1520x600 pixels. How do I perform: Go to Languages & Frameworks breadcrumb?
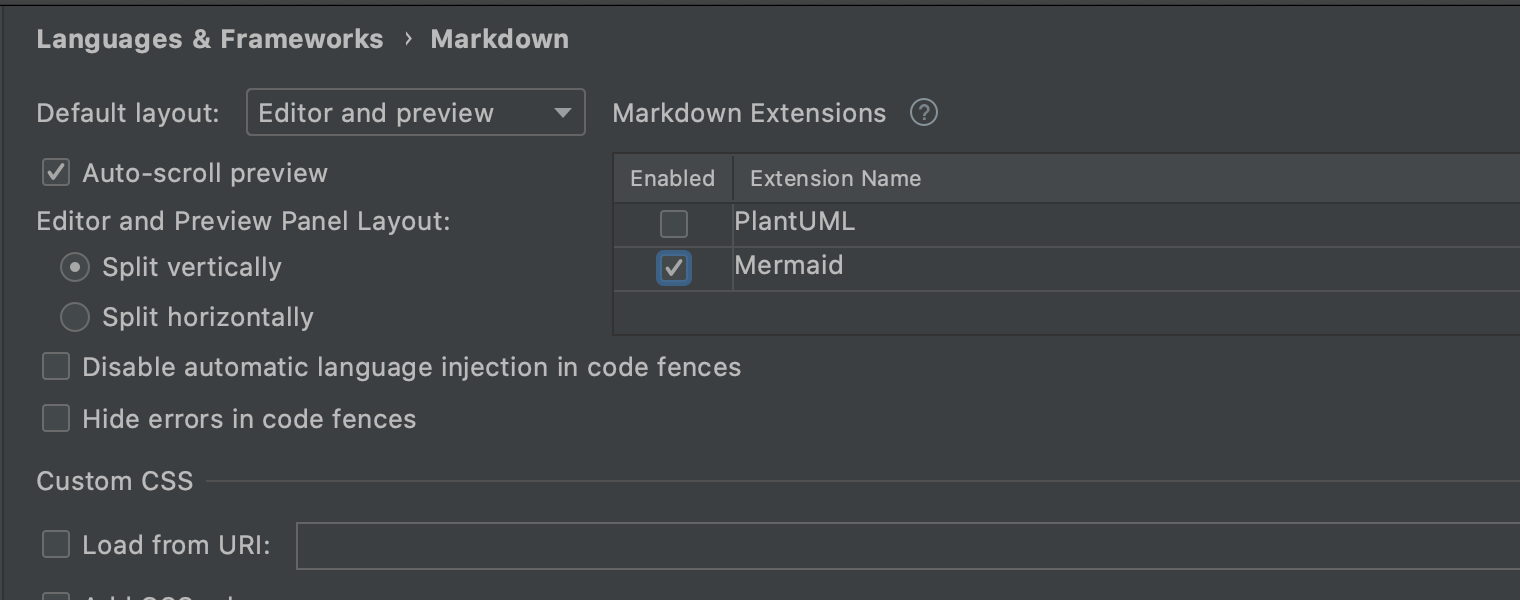pos(210,39)
